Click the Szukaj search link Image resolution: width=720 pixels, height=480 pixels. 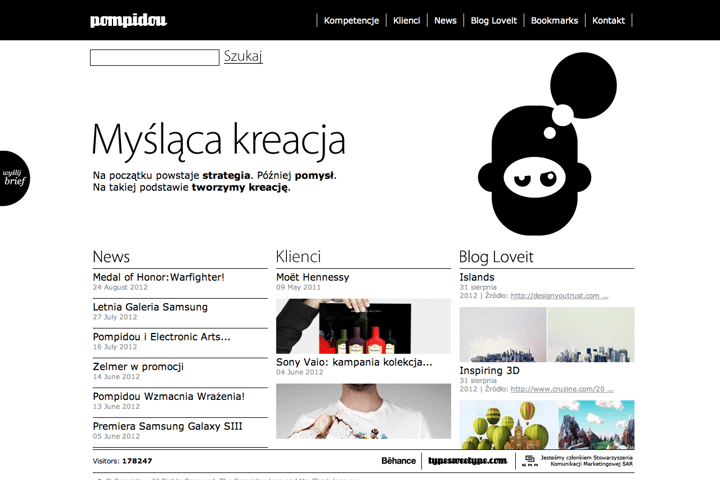(x=243, y=56)
